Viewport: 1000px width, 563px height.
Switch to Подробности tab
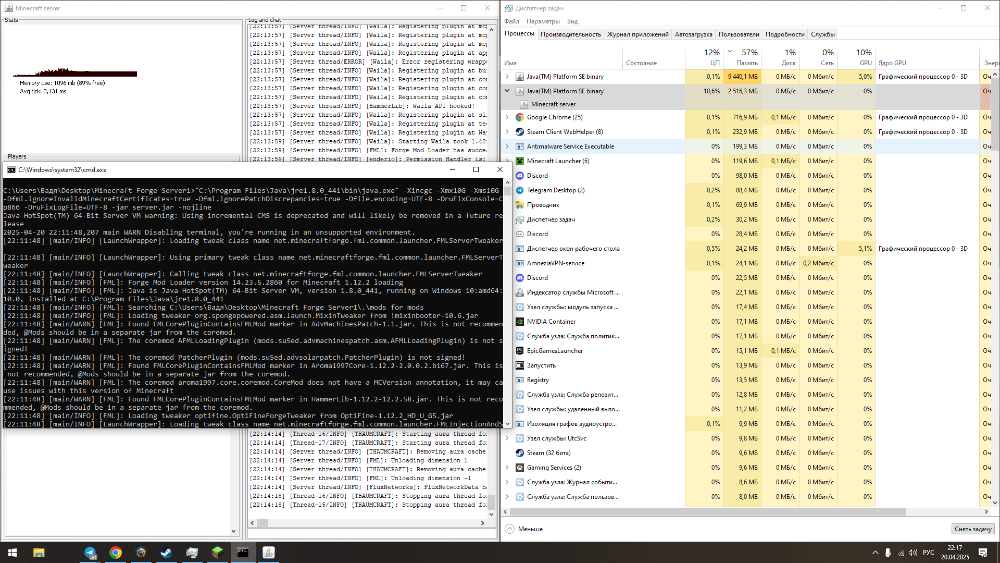coord(784,34)
